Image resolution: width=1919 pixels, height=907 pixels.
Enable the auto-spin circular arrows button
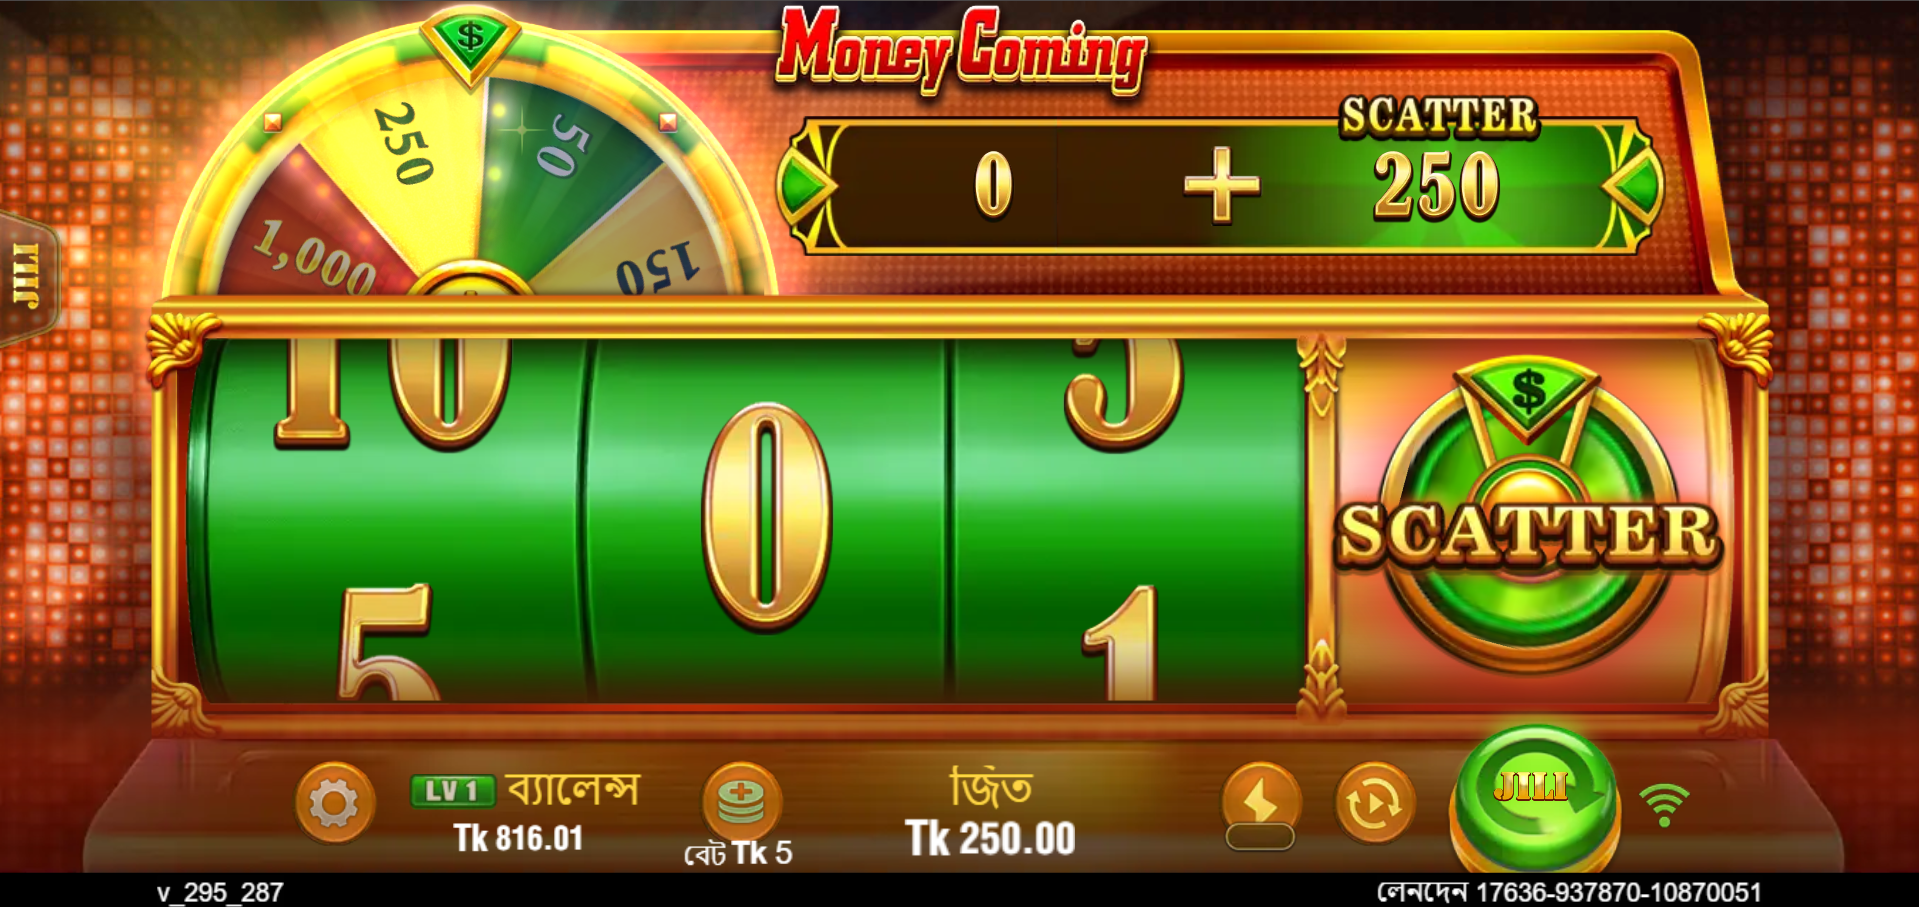coord(1376,802)
